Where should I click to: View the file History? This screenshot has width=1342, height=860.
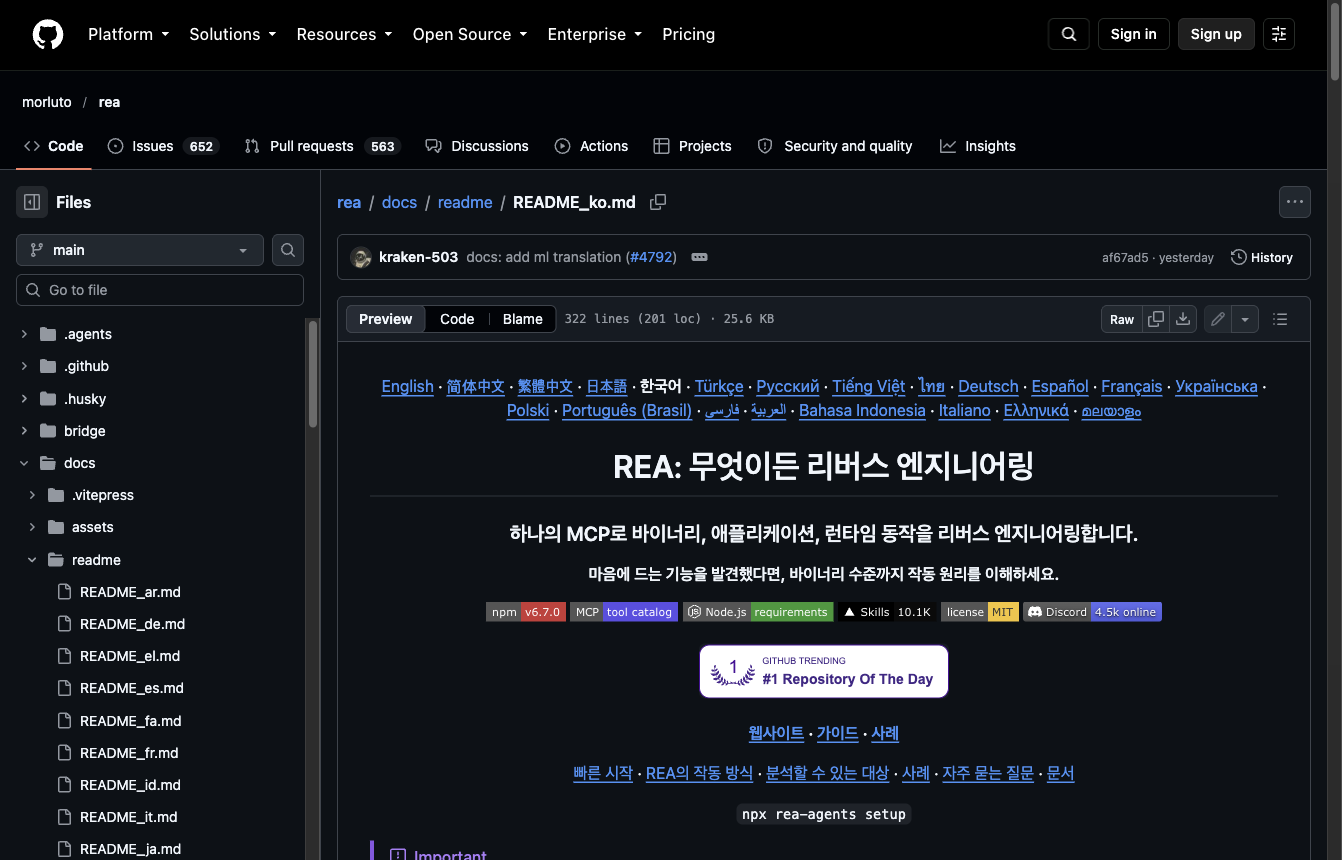click(1262, 257)
